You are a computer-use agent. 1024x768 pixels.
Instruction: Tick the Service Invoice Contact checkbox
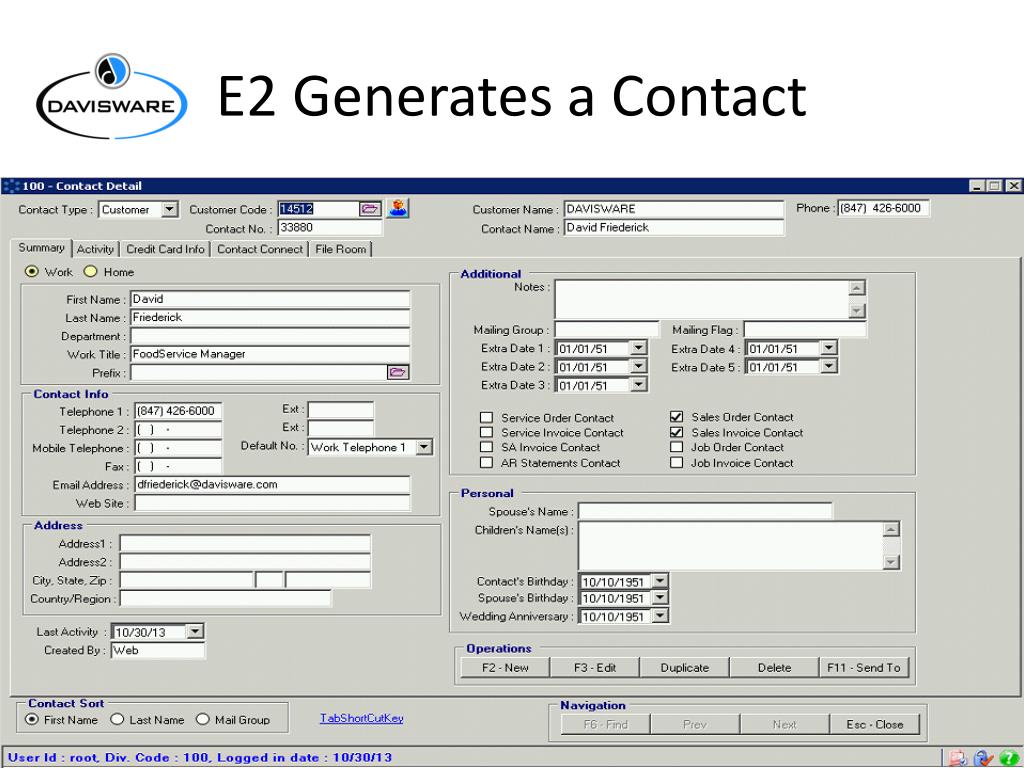[x=486, y=432]
